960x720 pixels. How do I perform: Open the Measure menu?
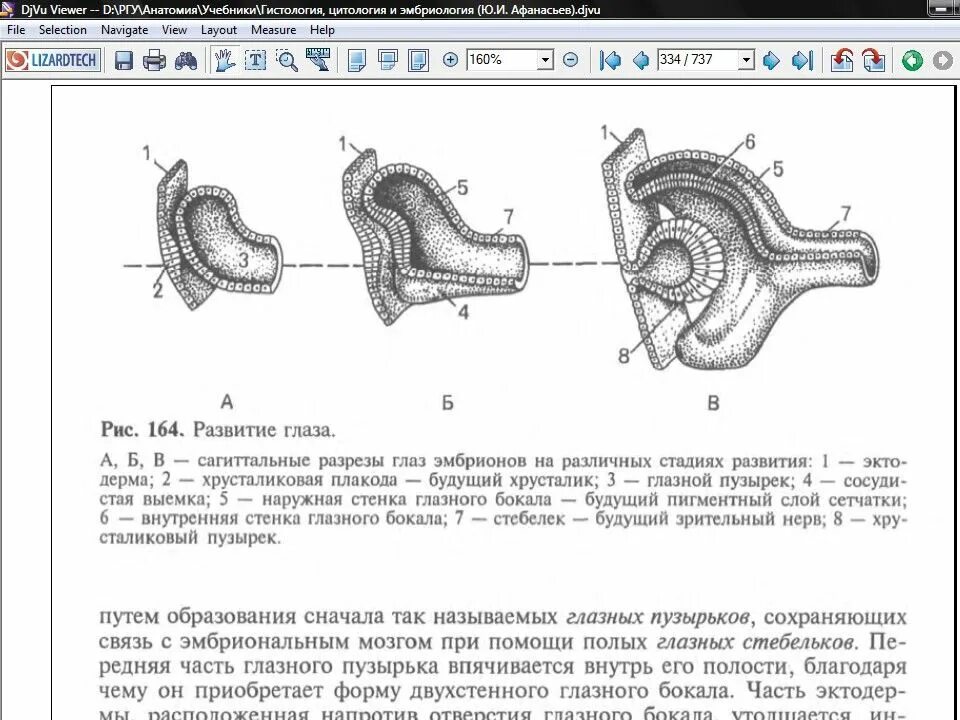[273, 29]
